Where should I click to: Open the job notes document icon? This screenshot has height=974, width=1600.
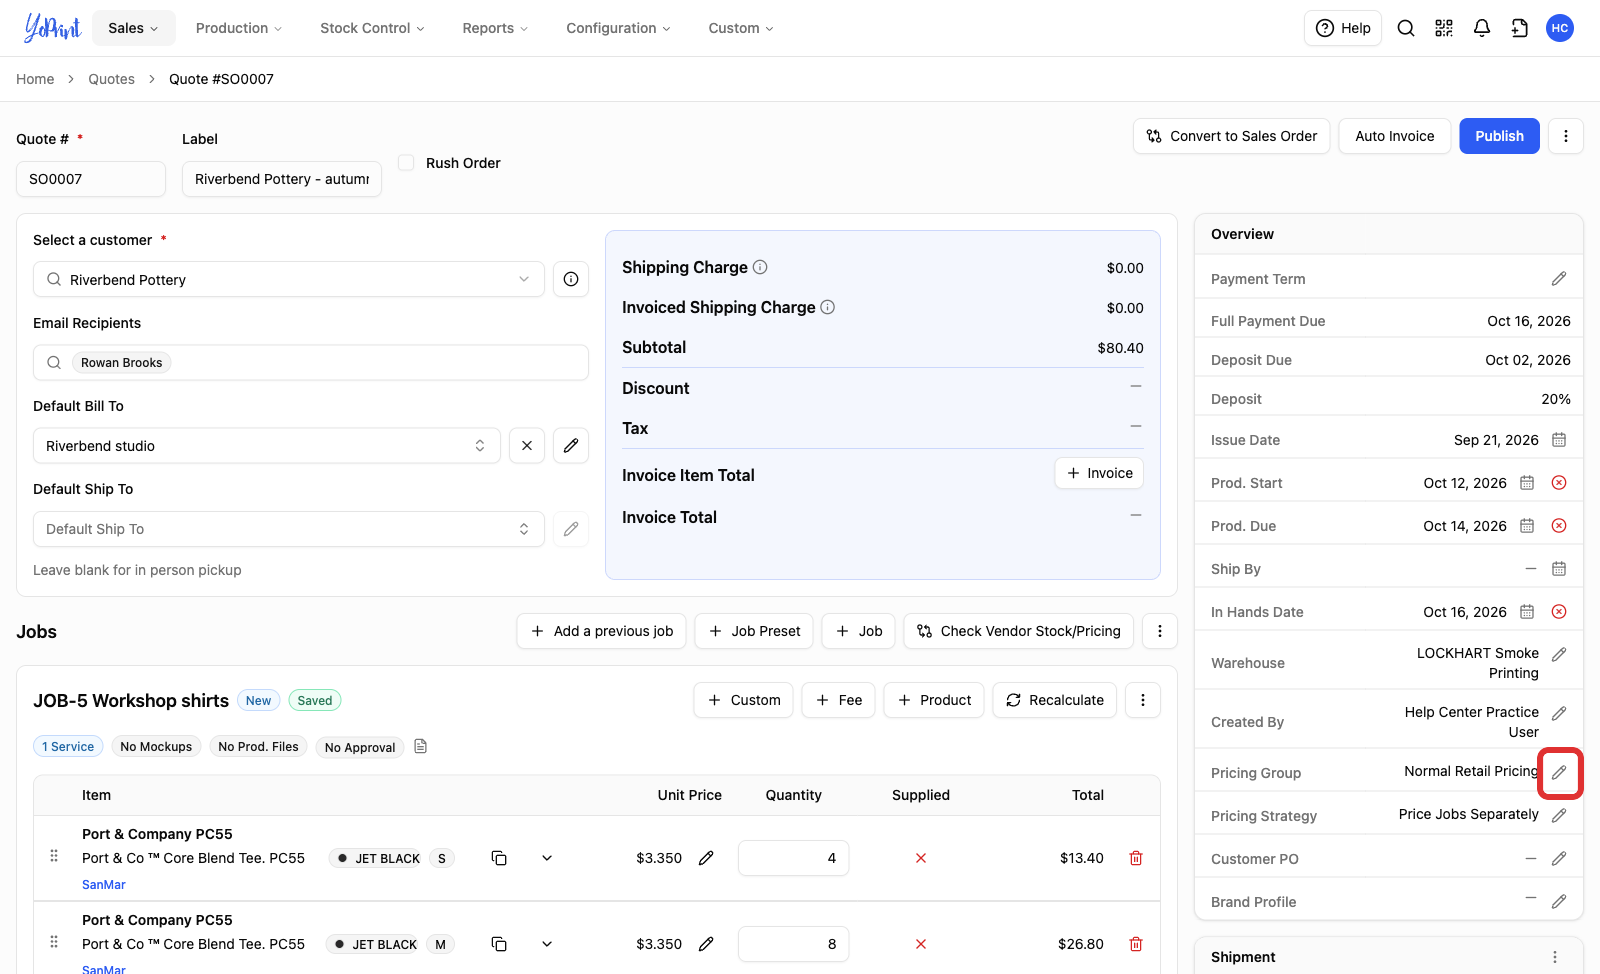(x=421, y=747)
